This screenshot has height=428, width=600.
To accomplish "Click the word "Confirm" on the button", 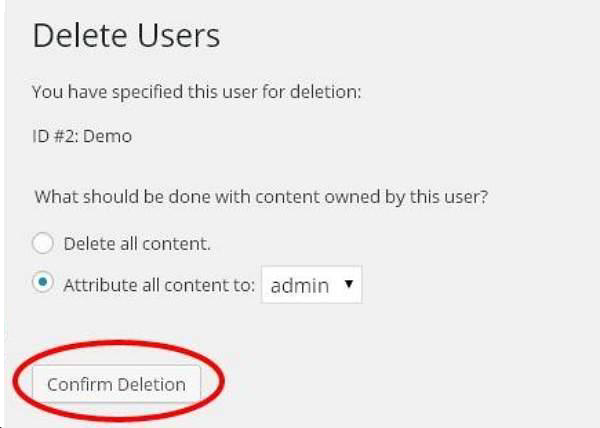I will 79,384.
